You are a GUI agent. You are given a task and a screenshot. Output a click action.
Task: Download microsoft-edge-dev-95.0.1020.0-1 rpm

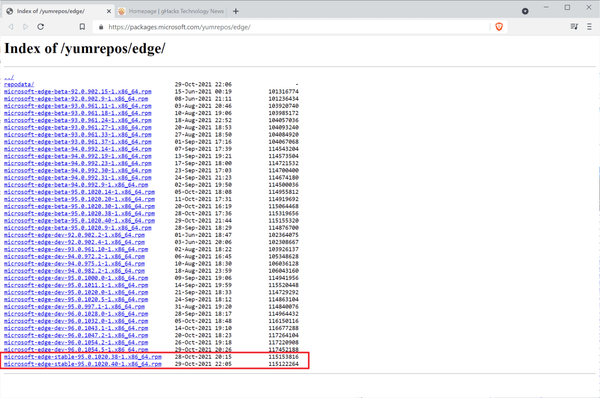click(76, 292)
